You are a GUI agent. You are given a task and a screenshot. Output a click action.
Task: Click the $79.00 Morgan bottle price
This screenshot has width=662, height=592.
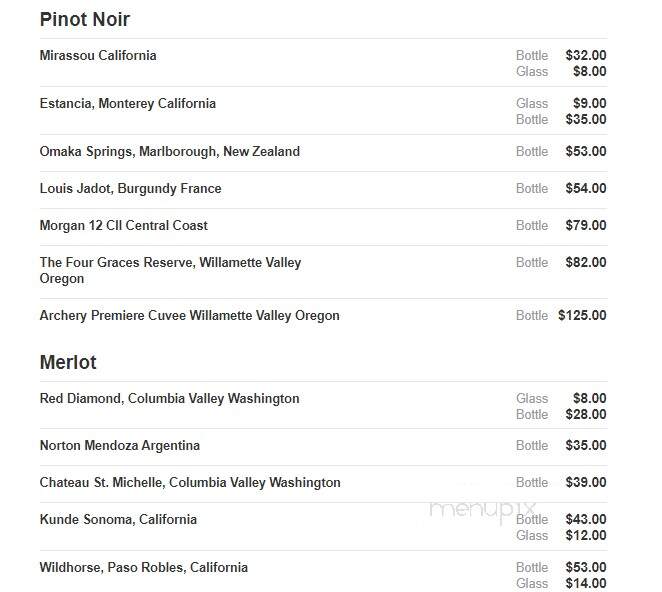(586, 225)
